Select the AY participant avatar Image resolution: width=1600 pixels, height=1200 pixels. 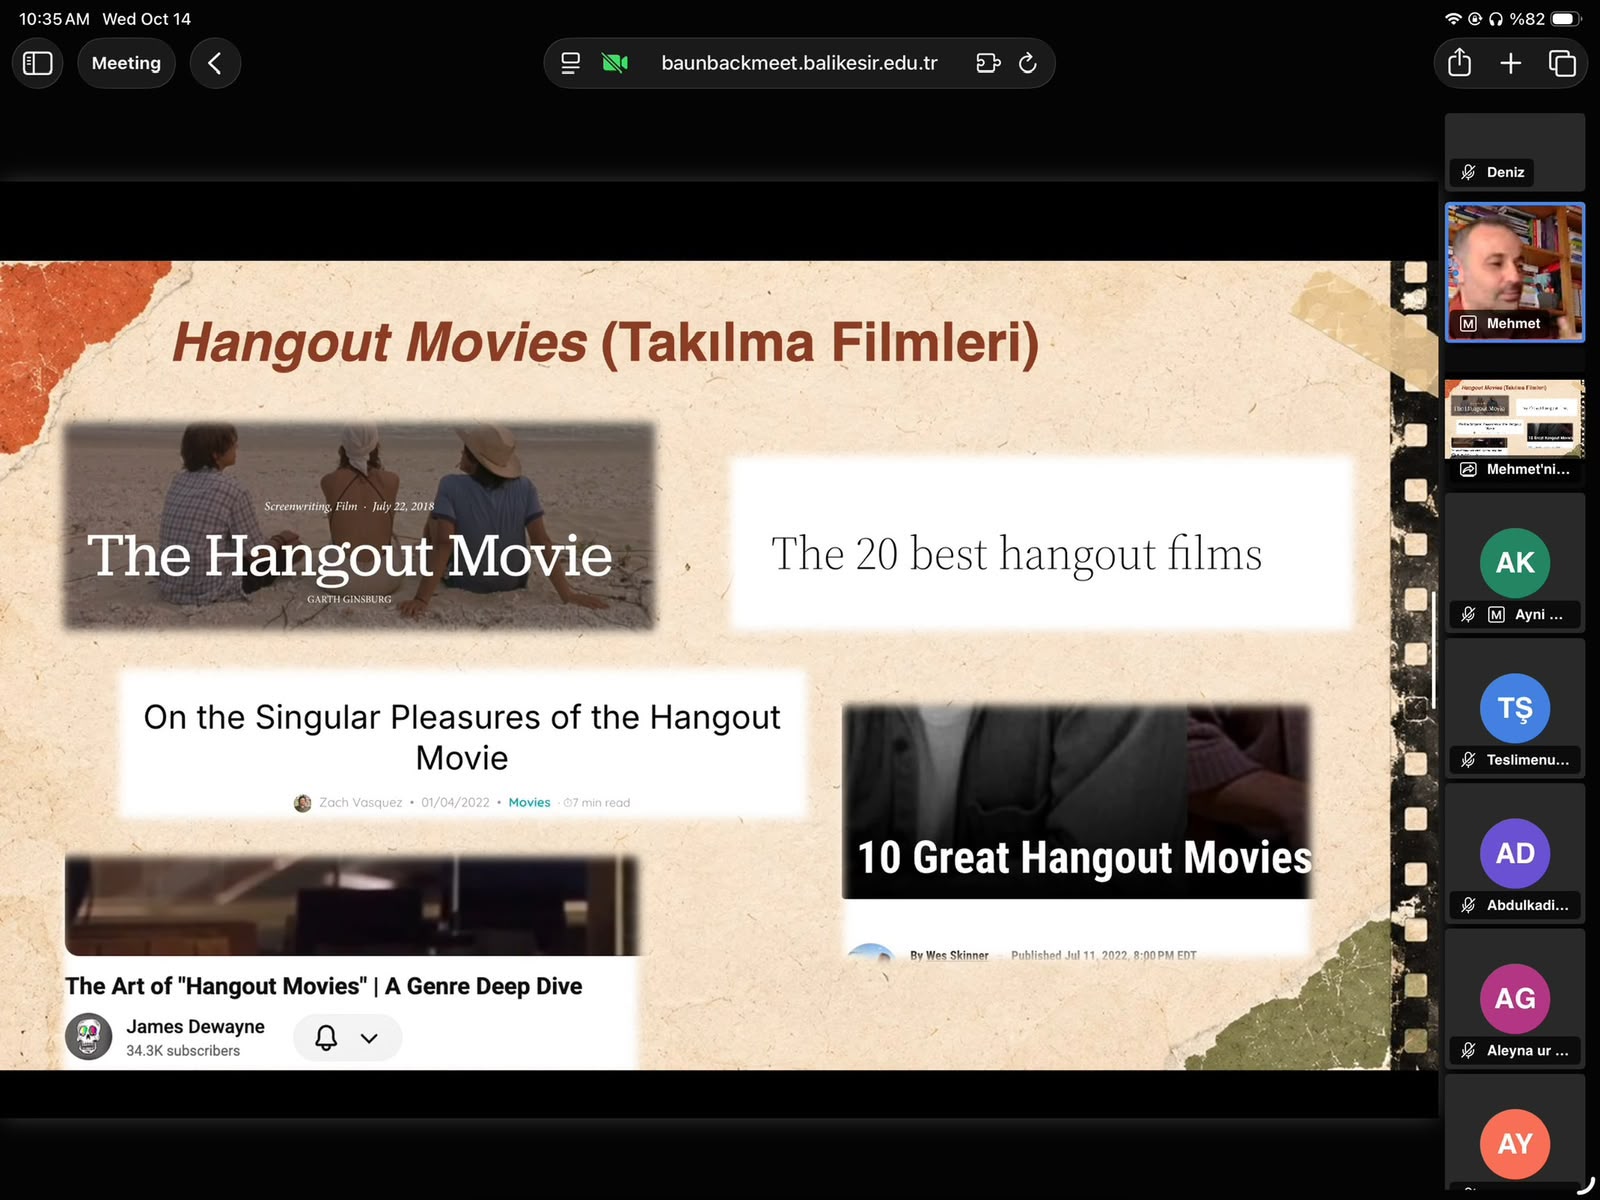pos(1515,1143)
